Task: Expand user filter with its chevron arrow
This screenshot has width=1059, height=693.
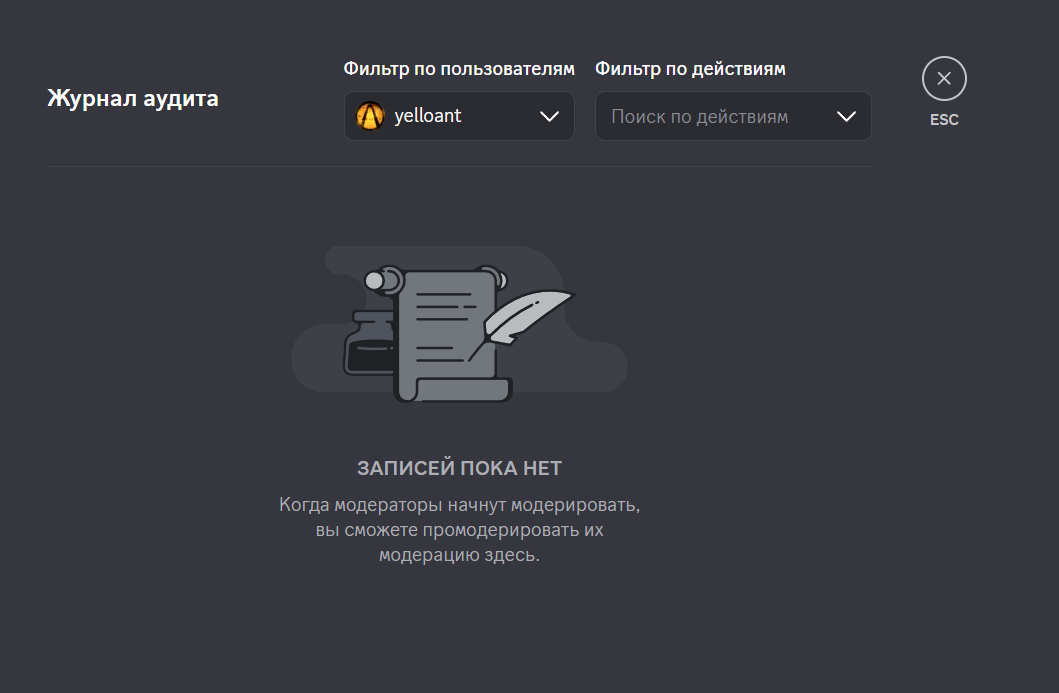Action: [549, 116]
